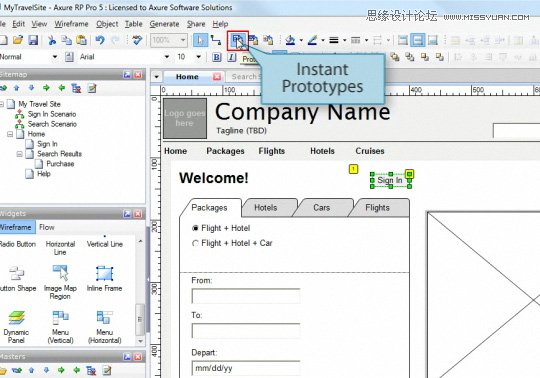Pop out the Sitemap panel
540x378 pixels.
point(127,75)
